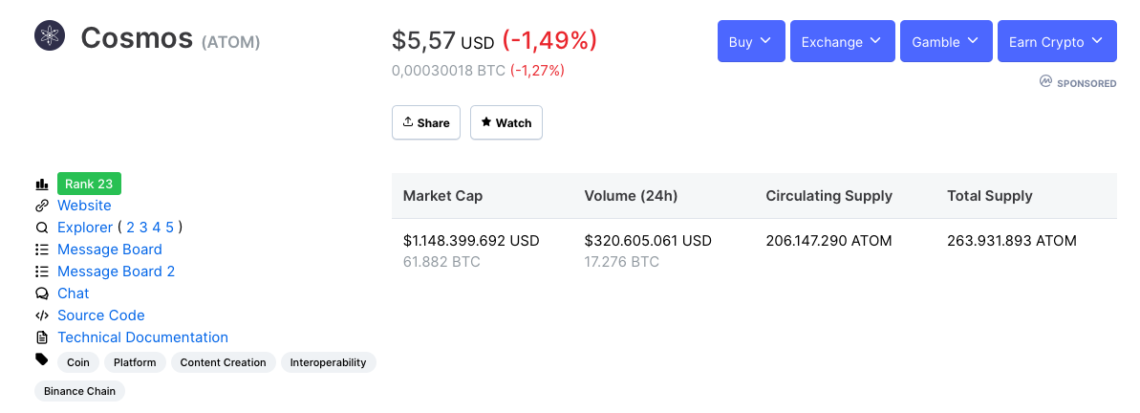Open the Message Board 2 link
1140x413 pixels.
pyautogui.click(x=116, y=271)
